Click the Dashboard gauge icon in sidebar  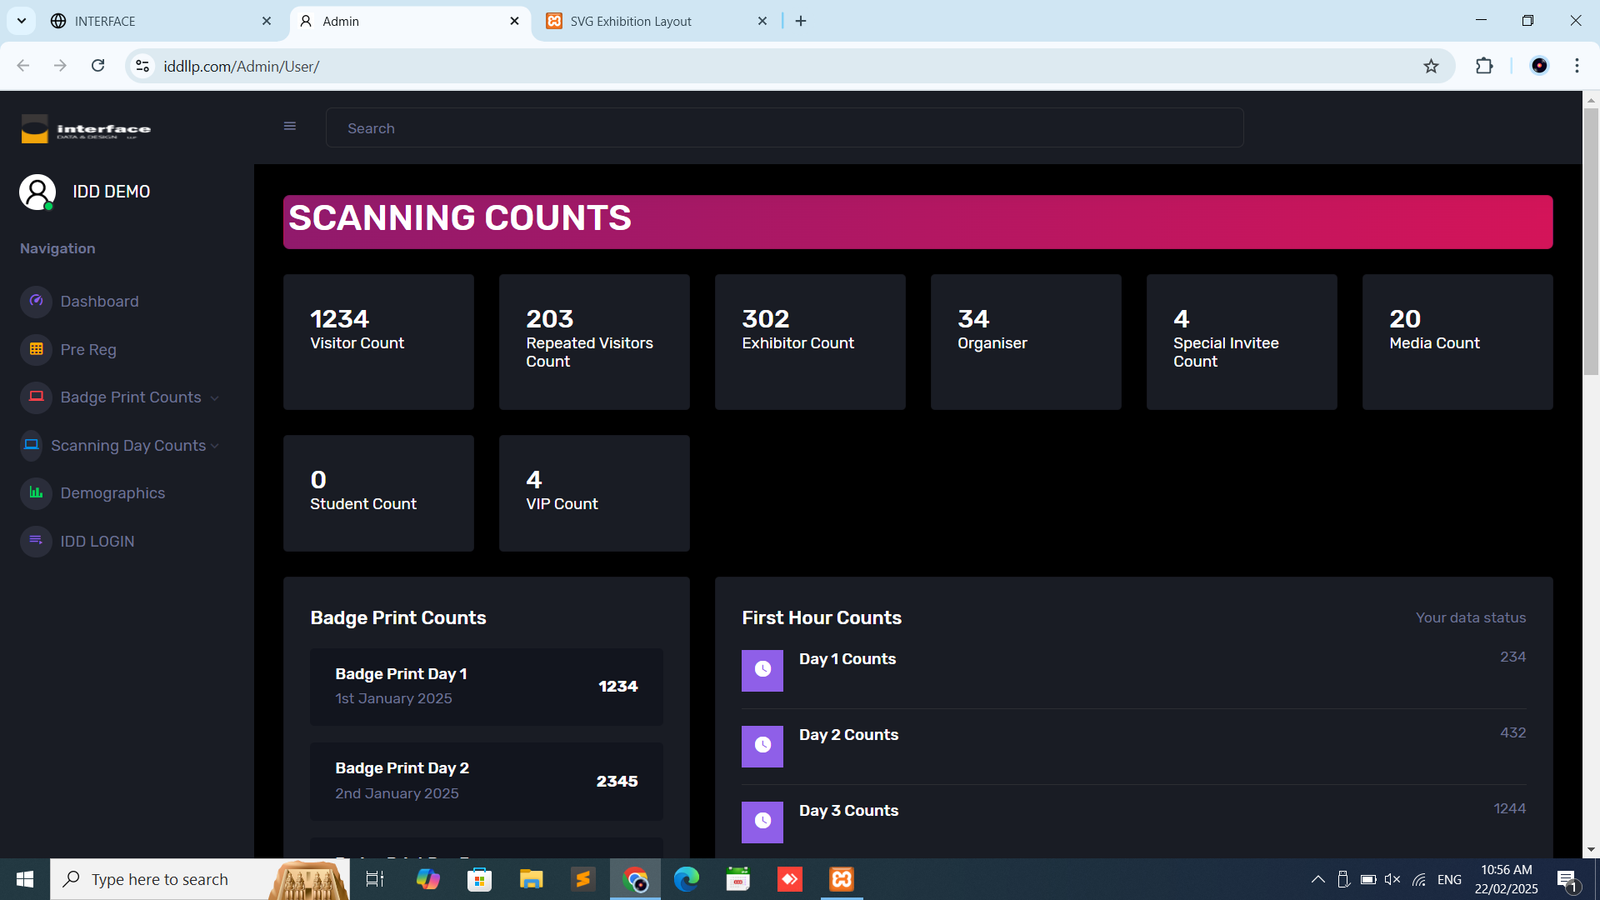[x=36, y=301]
